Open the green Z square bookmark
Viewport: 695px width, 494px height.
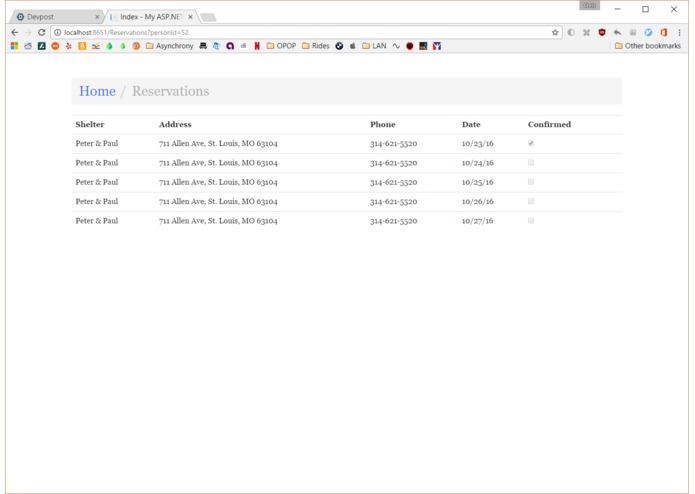coord(41,46)
